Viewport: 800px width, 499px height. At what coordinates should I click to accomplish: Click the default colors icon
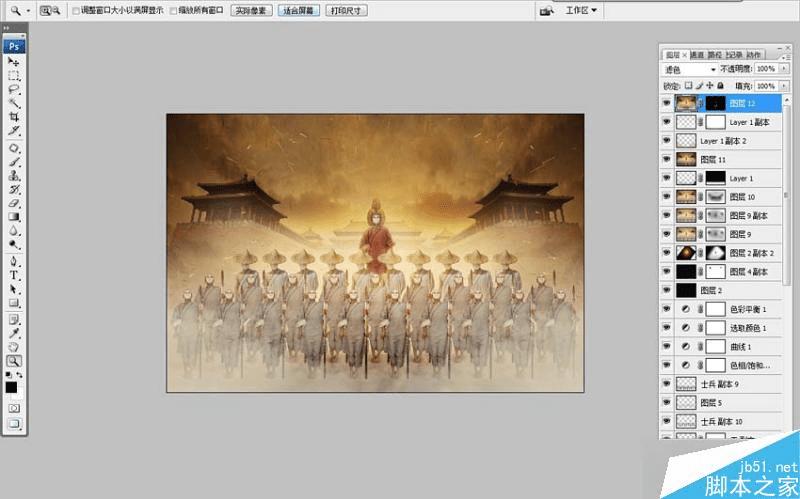click(8, 375)
